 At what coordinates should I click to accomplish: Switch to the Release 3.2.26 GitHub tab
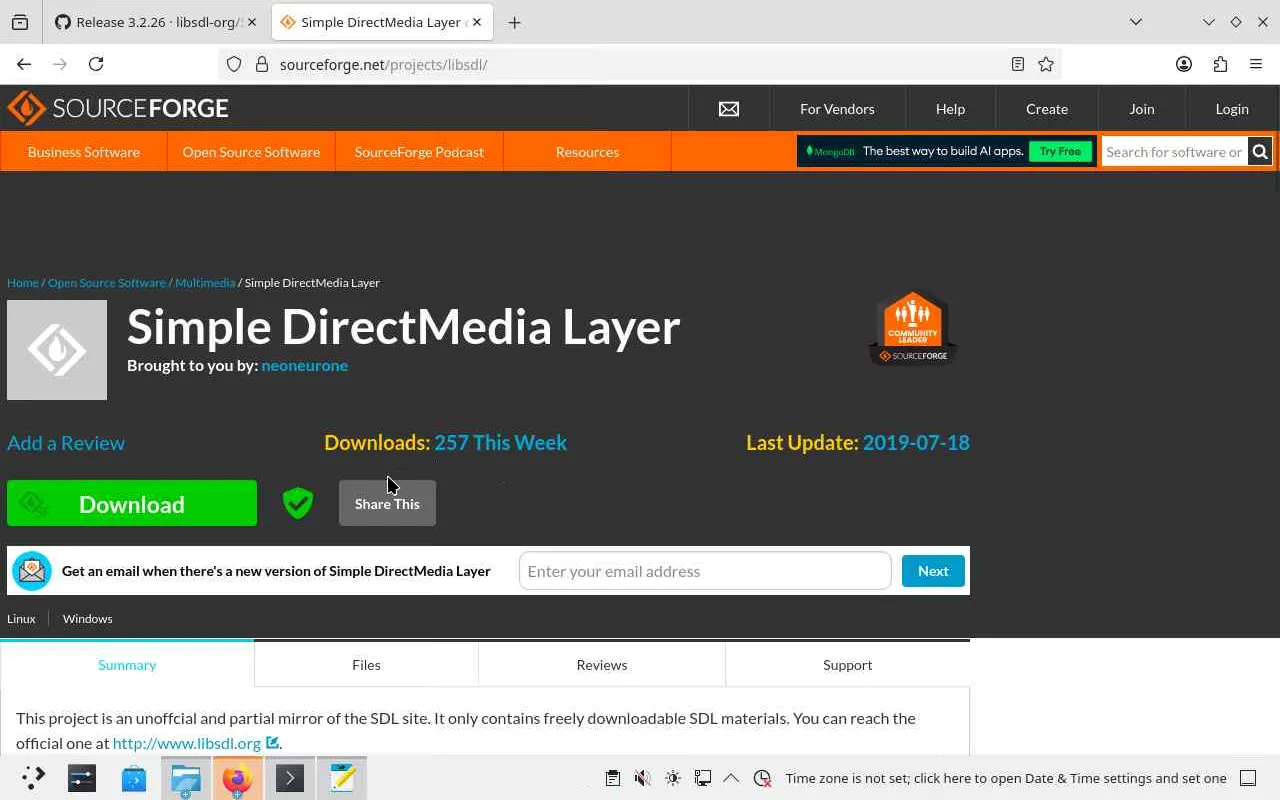[x=155, y=22]
